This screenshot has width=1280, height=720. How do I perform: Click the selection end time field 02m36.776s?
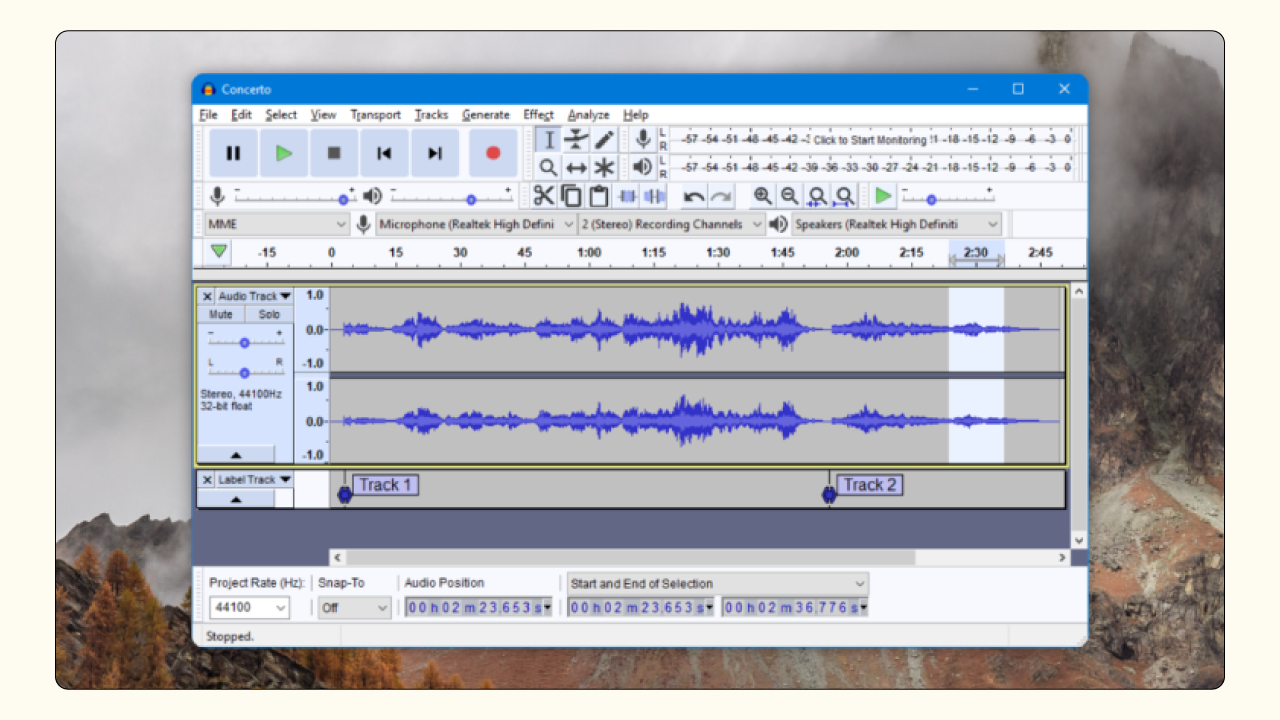pos(795,607)
